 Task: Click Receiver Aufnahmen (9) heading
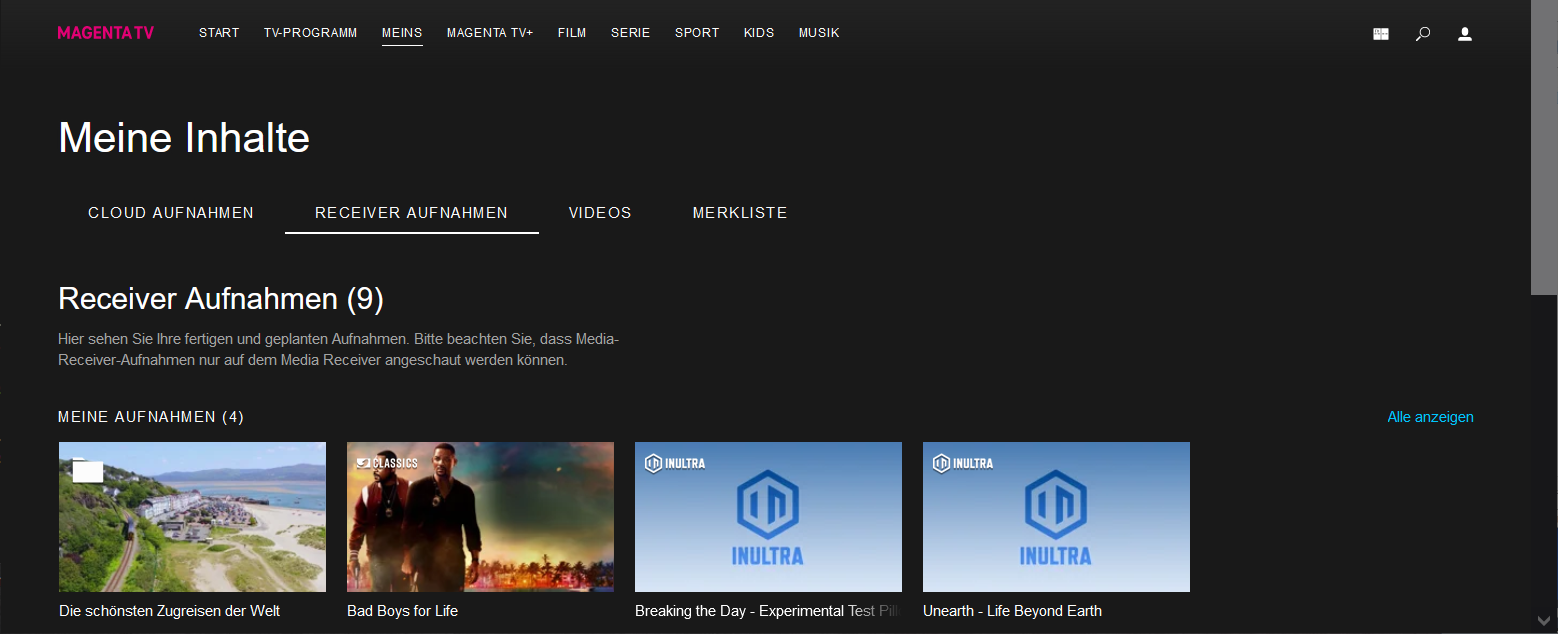(221, 298)
